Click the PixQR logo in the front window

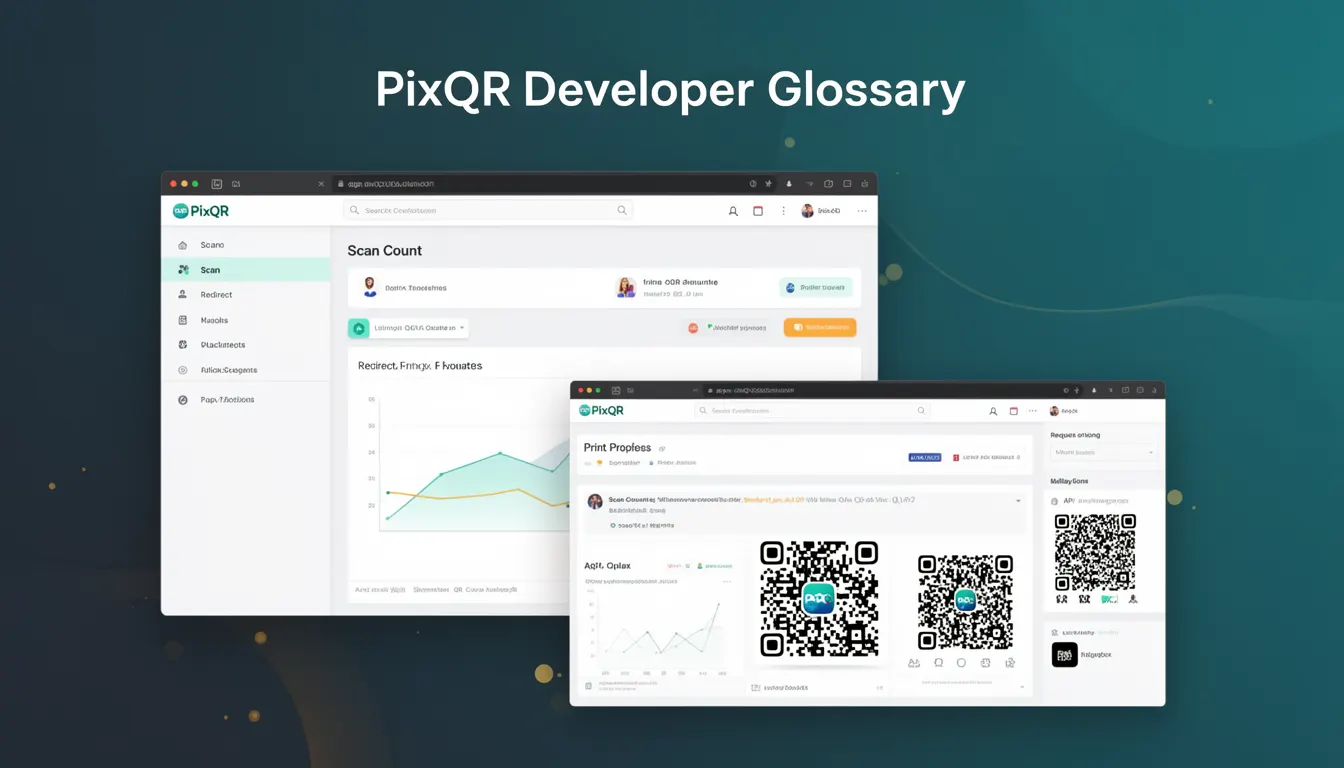click(x=601, y=410)
